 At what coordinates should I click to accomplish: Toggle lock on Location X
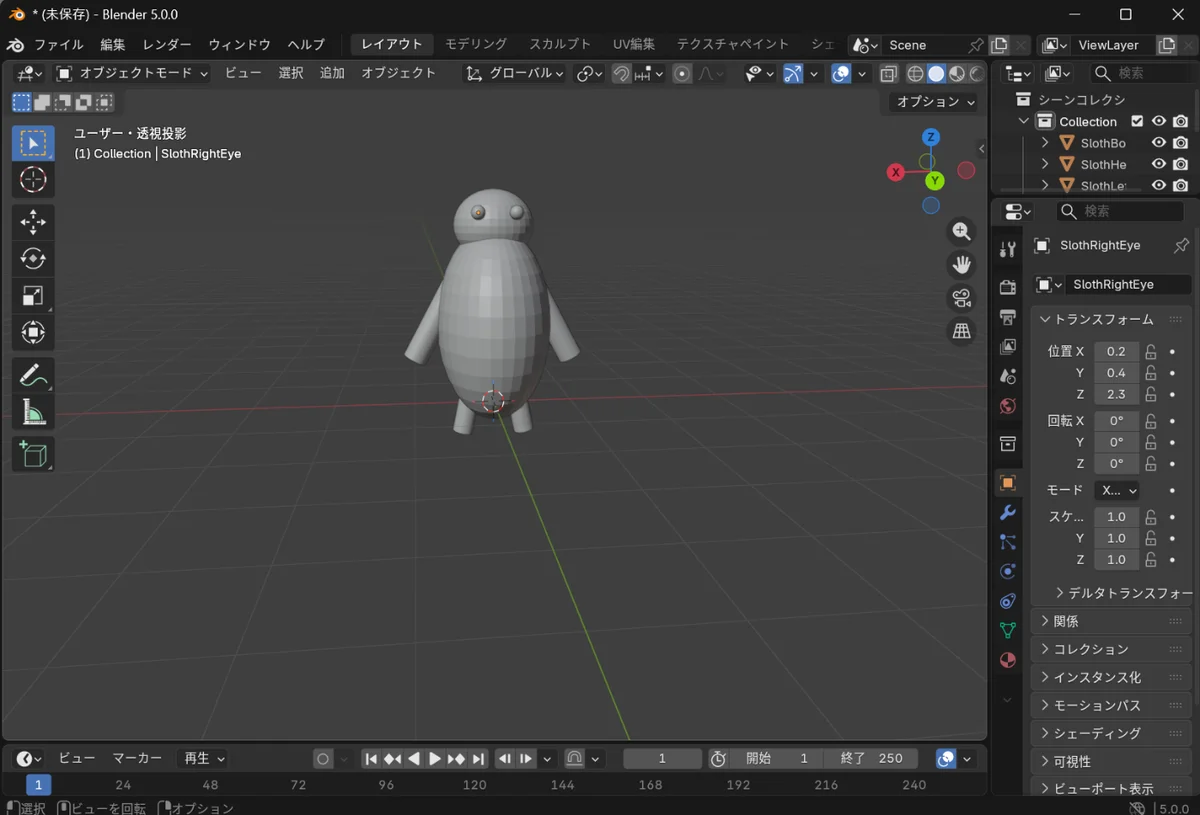(x=1151, y=352)
